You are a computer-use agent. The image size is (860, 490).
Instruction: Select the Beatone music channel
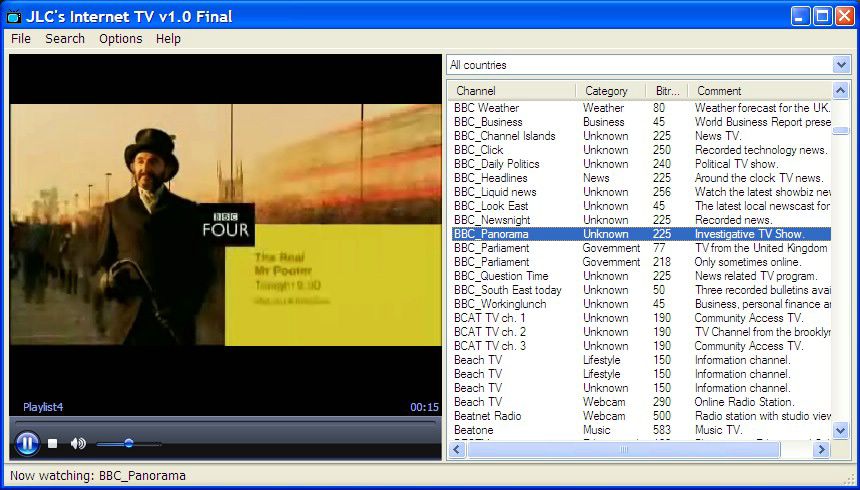641,430
